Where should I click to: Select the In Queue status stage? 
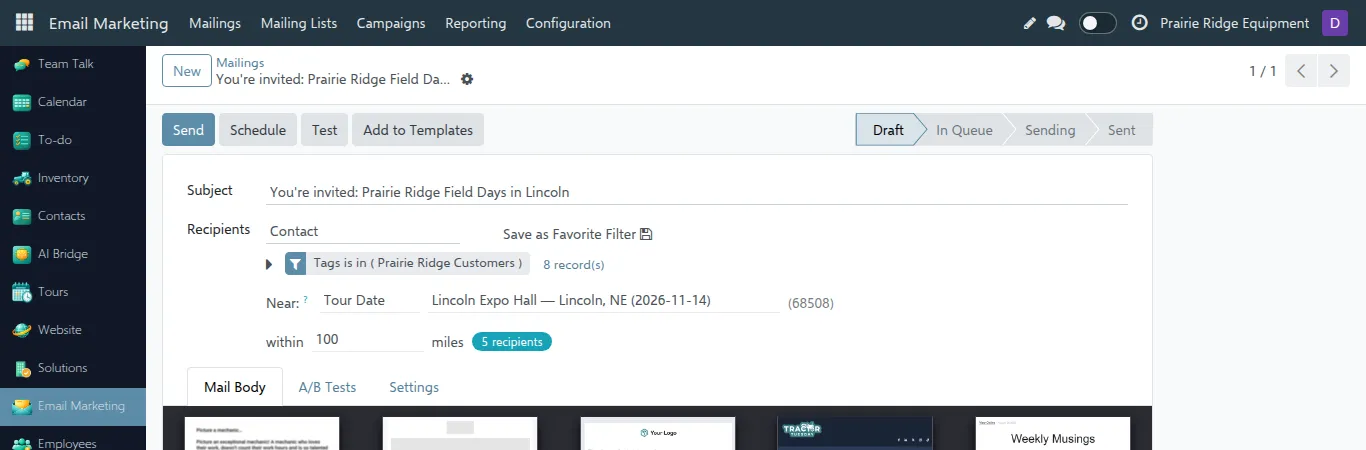click(x=964, y=130)
